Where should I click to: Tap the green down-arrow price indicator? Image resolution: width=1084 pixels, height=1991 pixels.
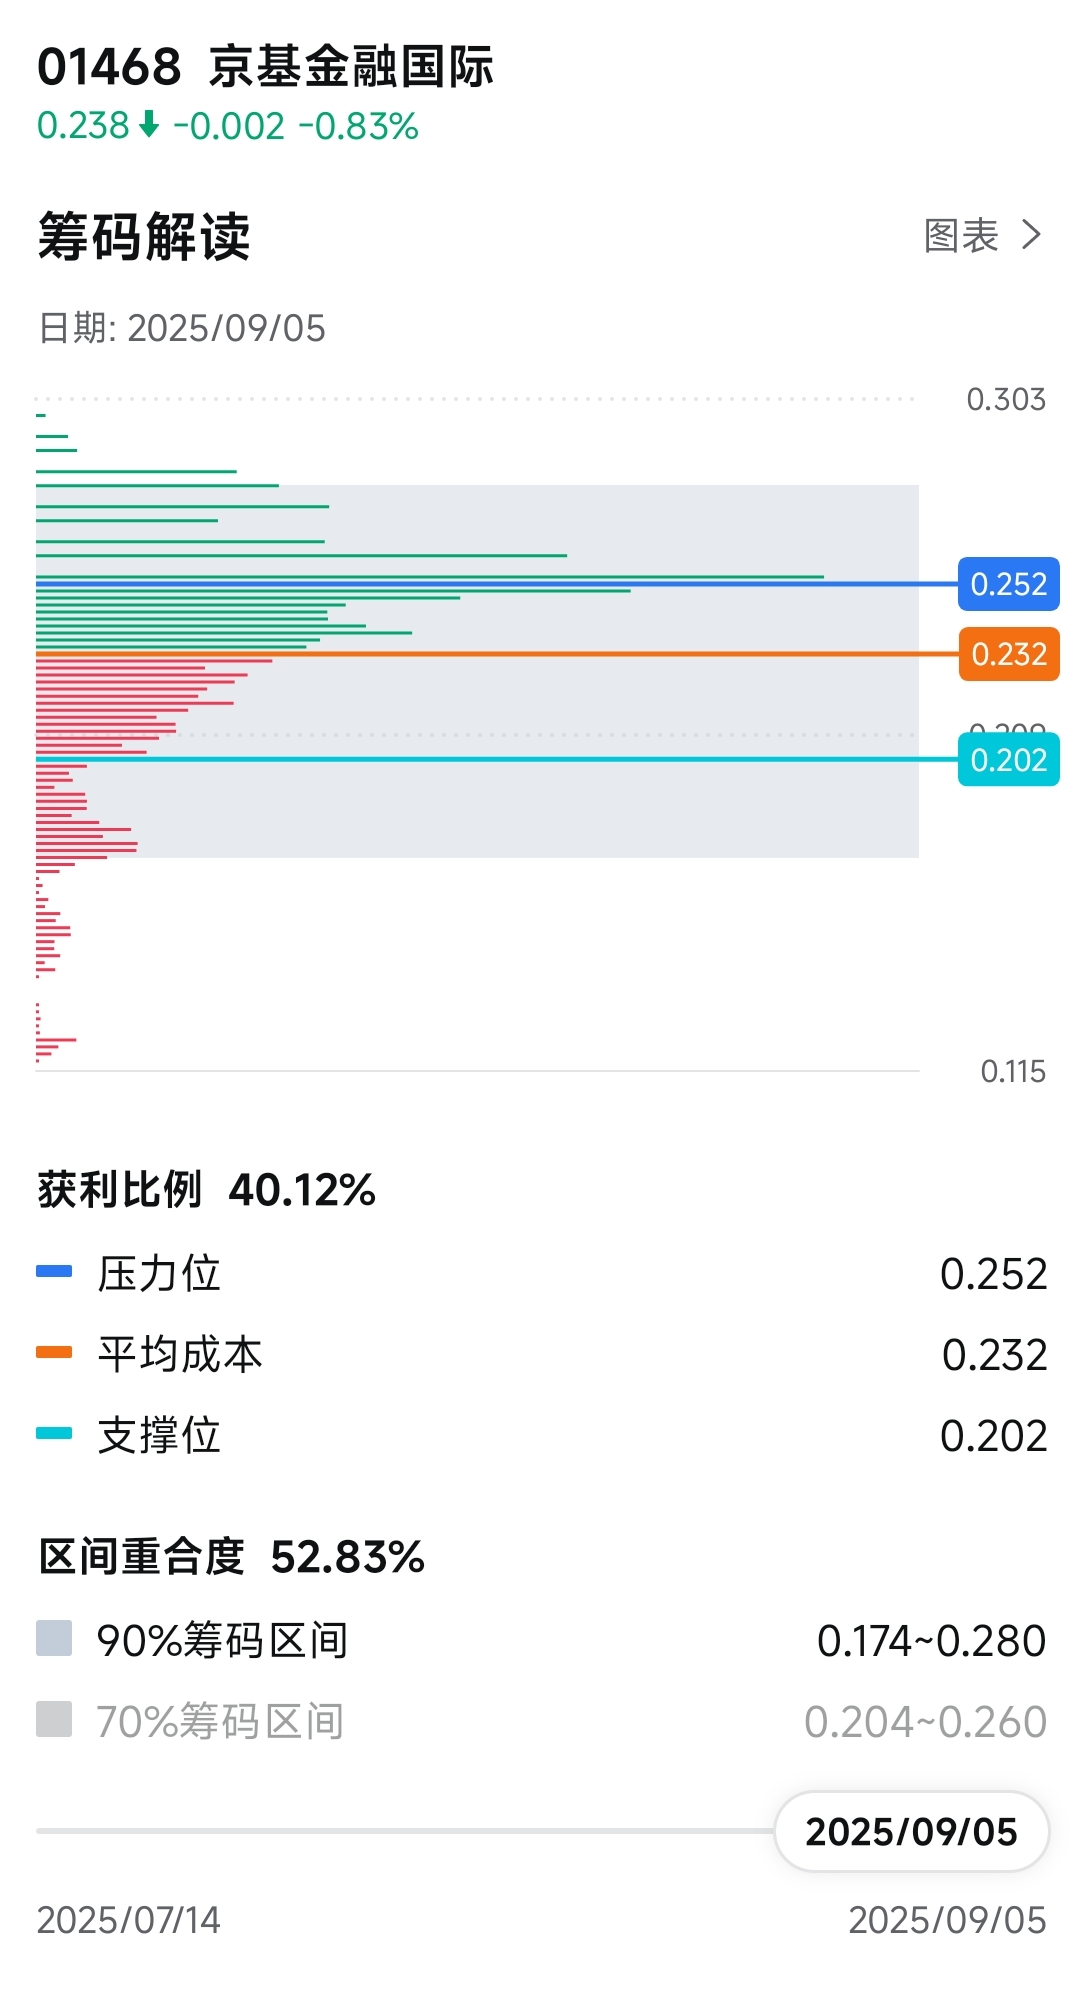[x=149, y=125]
